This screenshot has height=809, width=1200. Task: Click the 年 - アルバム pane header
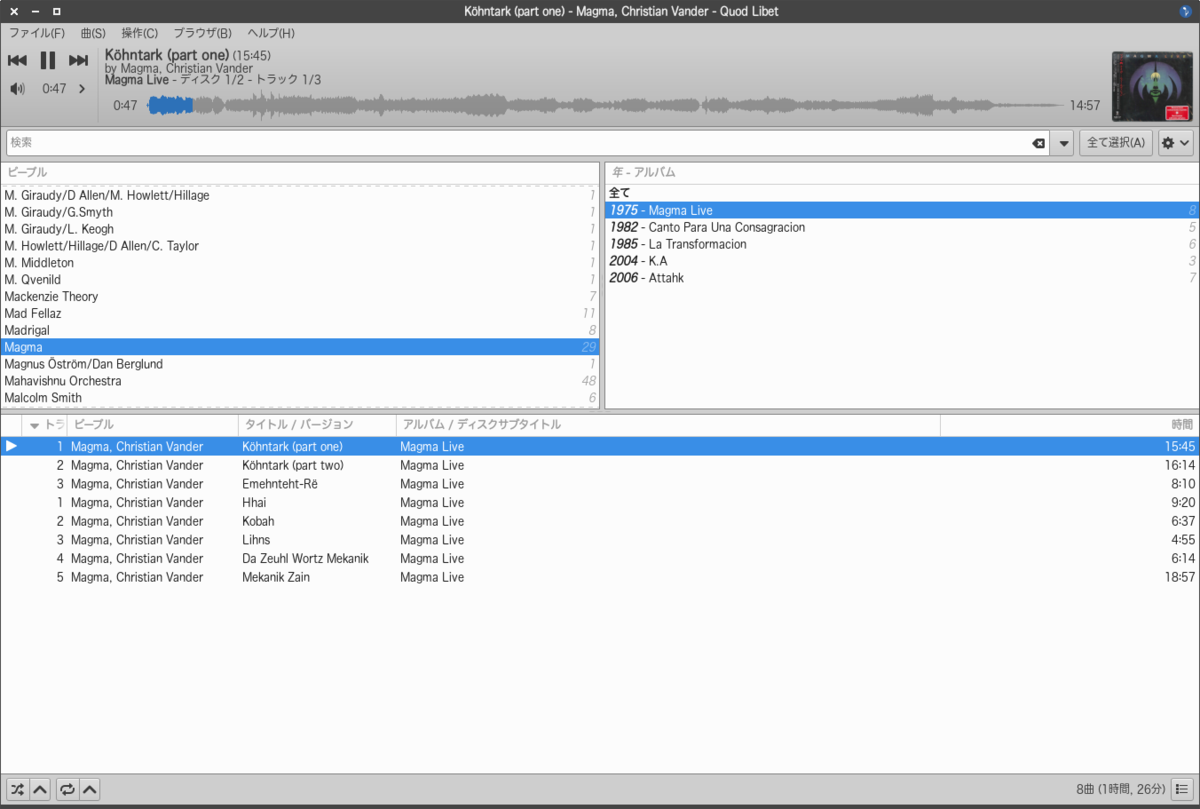tap(902, 172)
